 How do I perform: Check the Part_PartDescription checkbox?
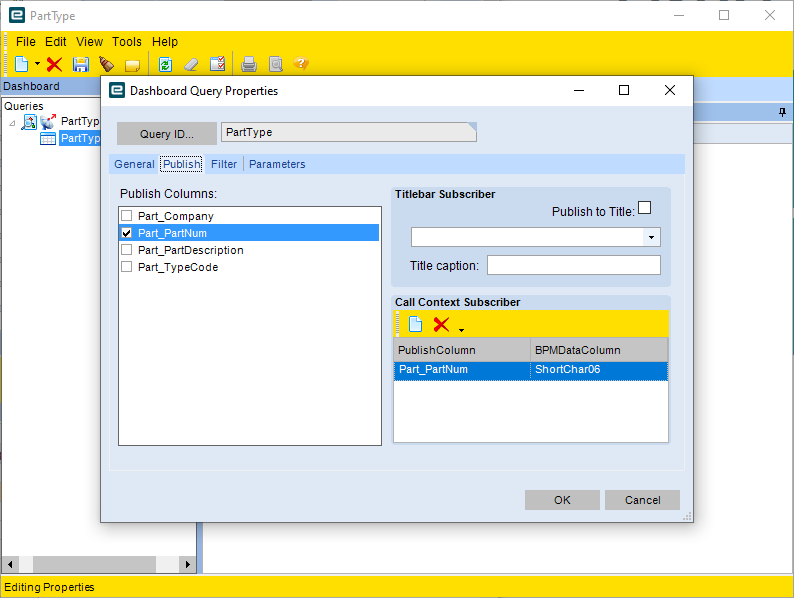(x=127, y=250)
